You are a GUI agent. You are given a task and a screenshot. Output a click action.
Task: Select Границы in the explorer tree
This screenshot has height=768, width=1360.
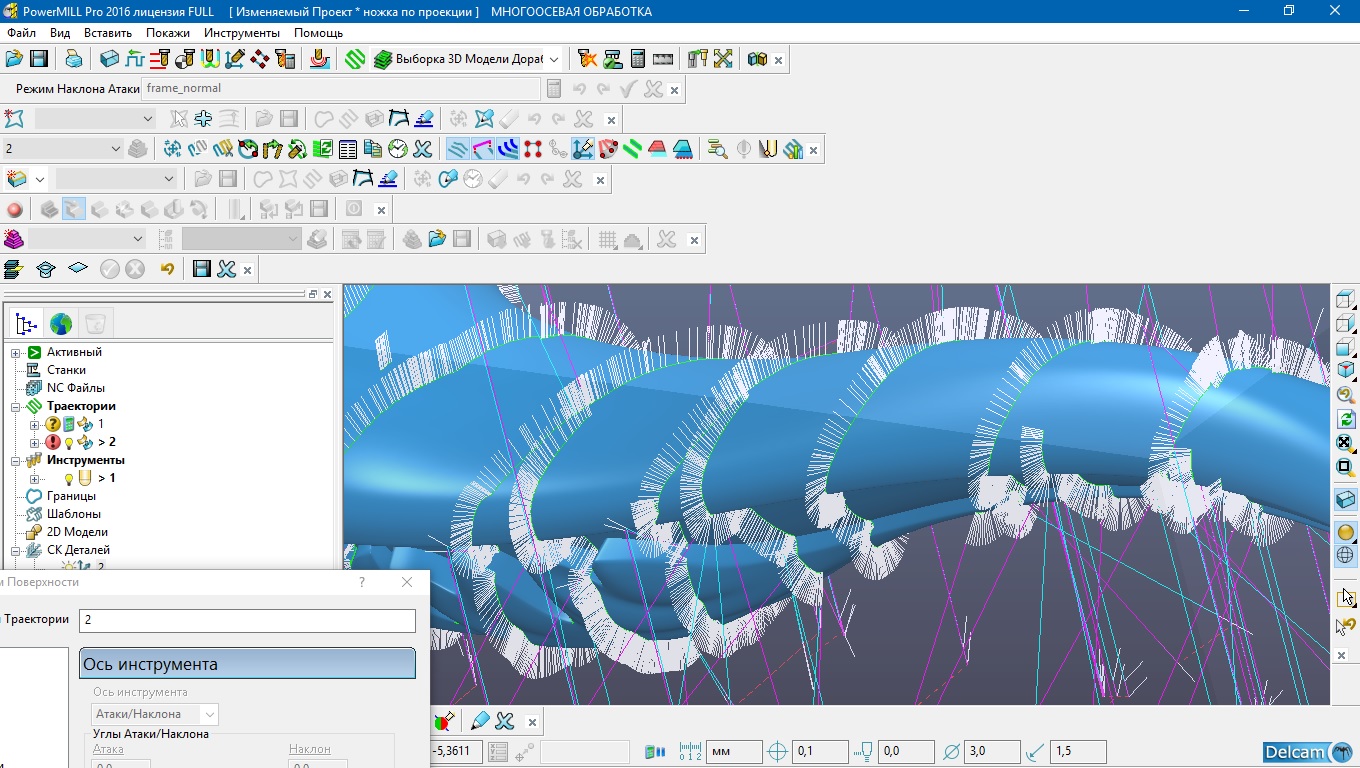click(x=71, y=496)
